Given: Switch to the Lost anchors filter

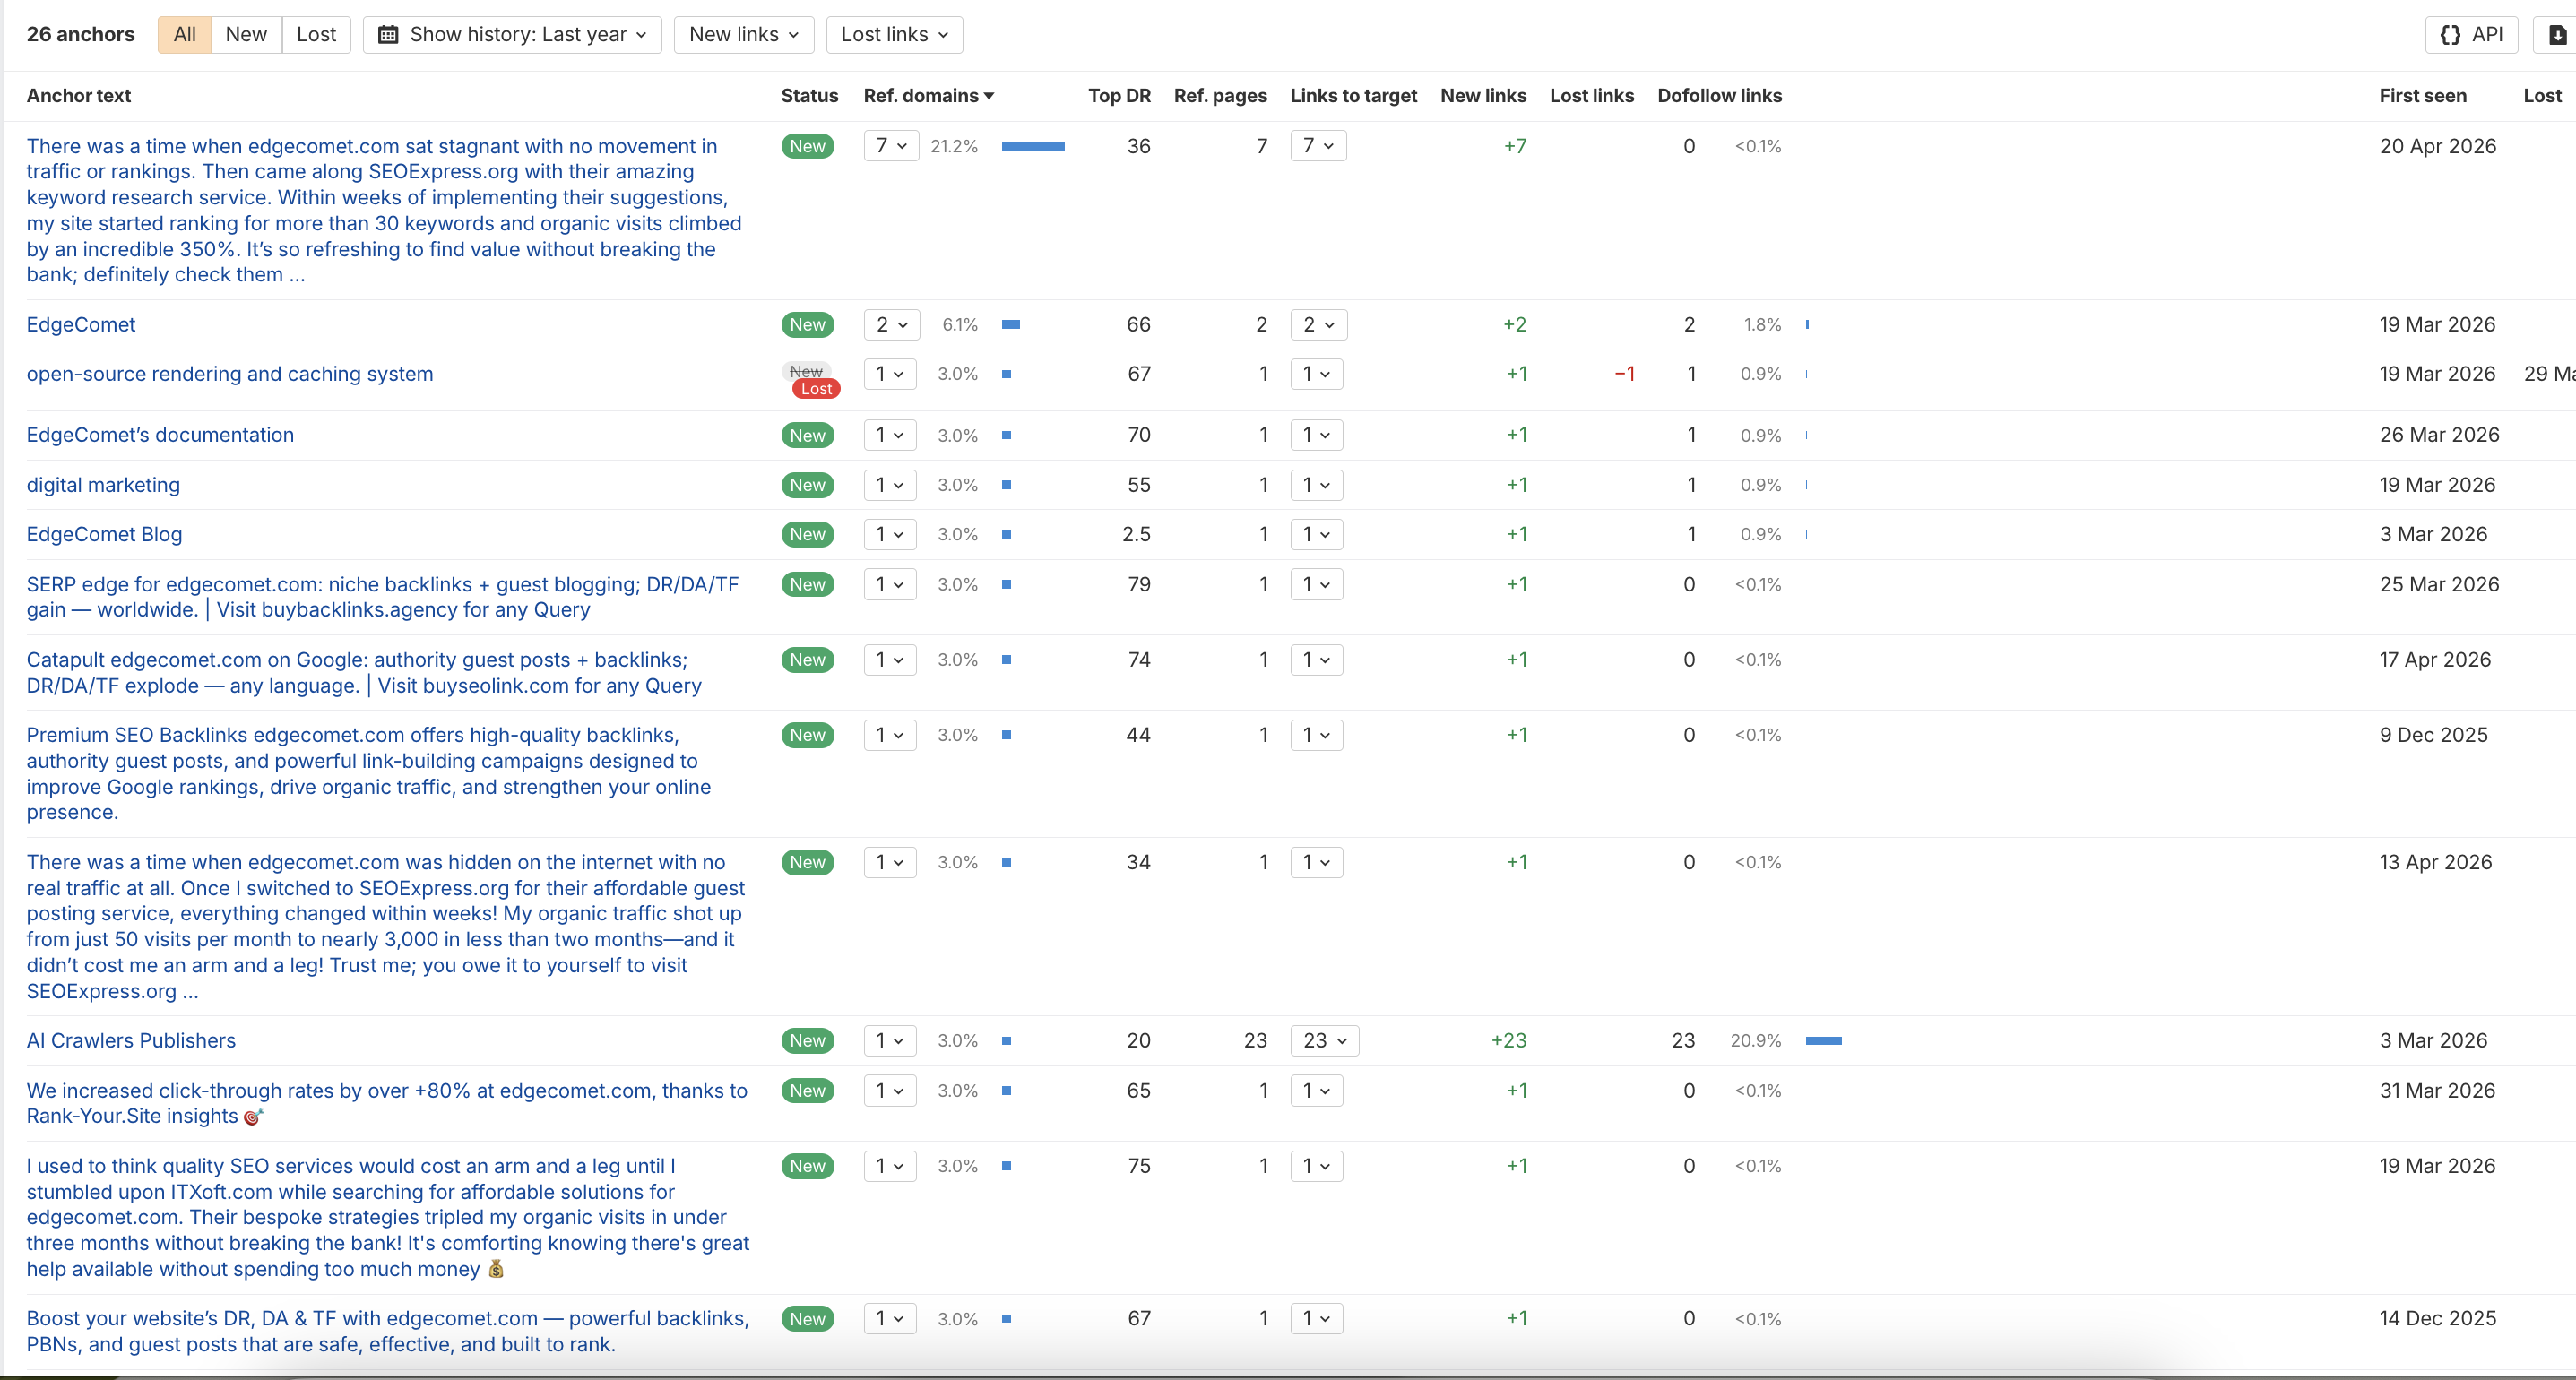Looking at the screenshot, I should click(316, 35).
